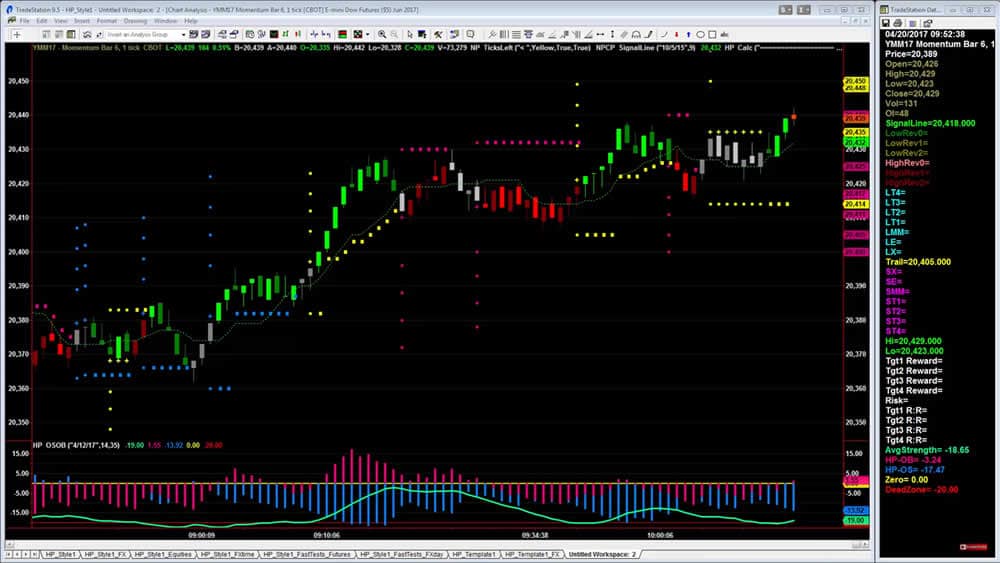Select the horizontal double-arrow drawing tool
Image resolution: width=1000 pixels, height=563 pixels.
(600, 34)
